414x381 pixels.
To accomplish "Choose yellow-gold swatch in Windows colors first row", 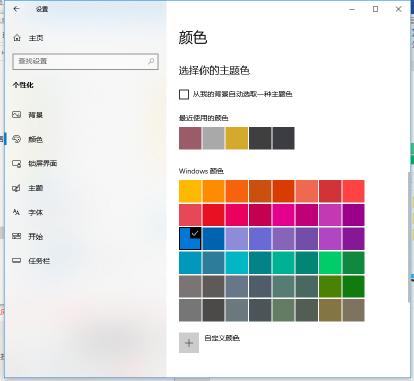I will 190,191.
